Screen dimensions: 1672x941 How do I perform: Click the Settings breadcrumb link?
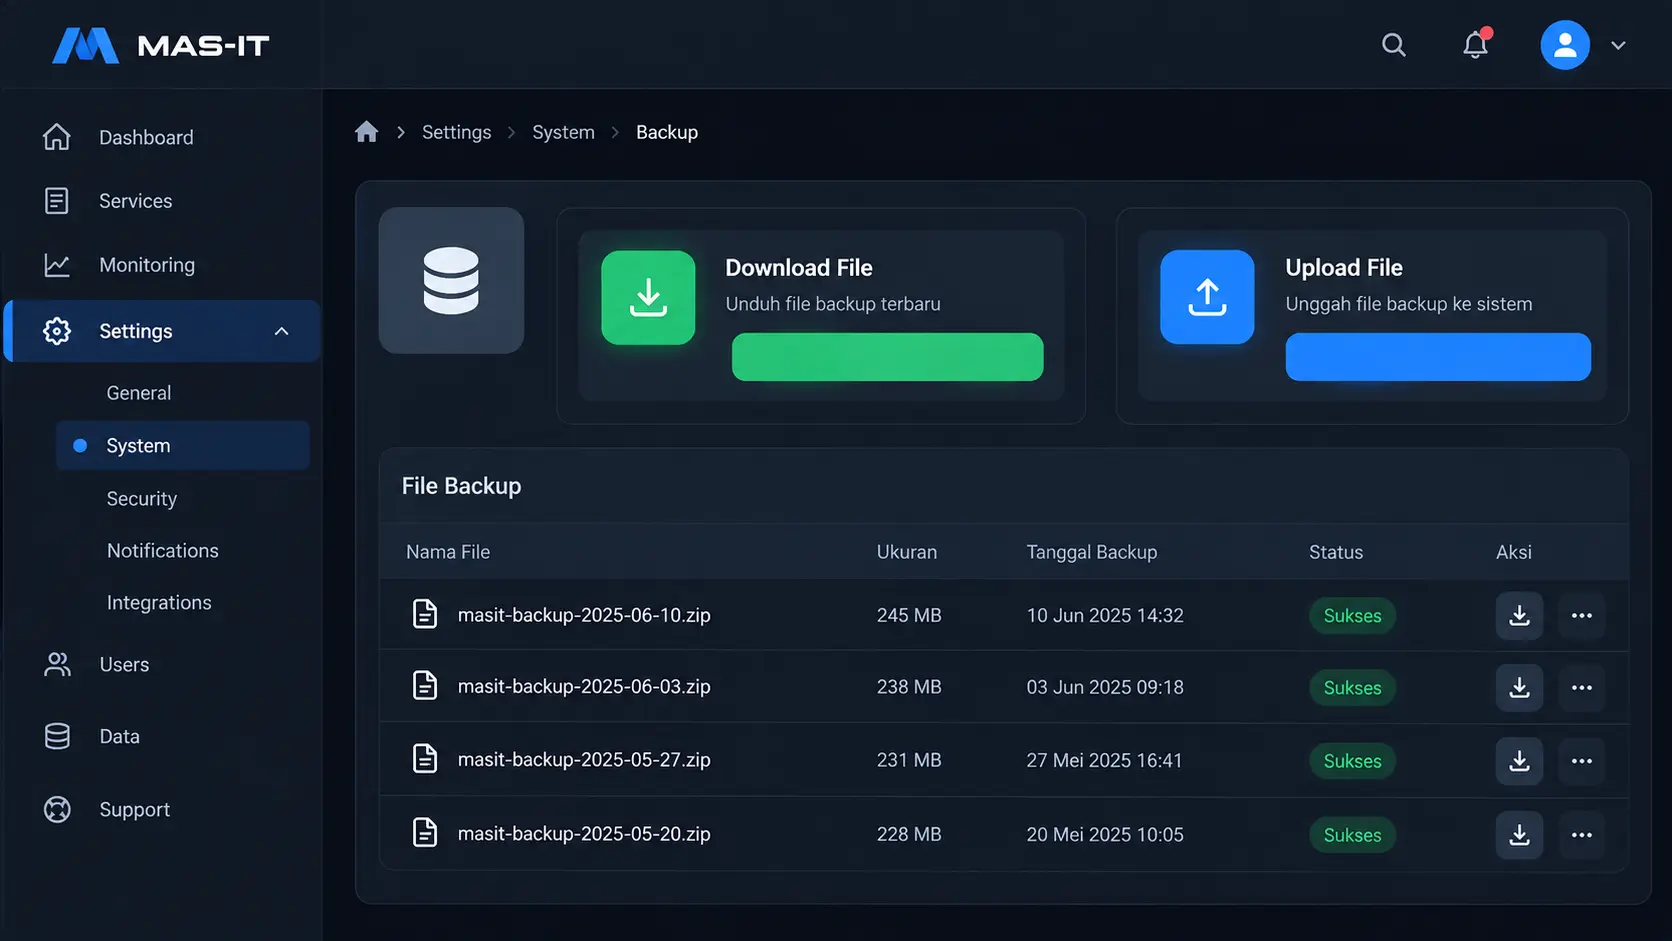coord(456,132)
